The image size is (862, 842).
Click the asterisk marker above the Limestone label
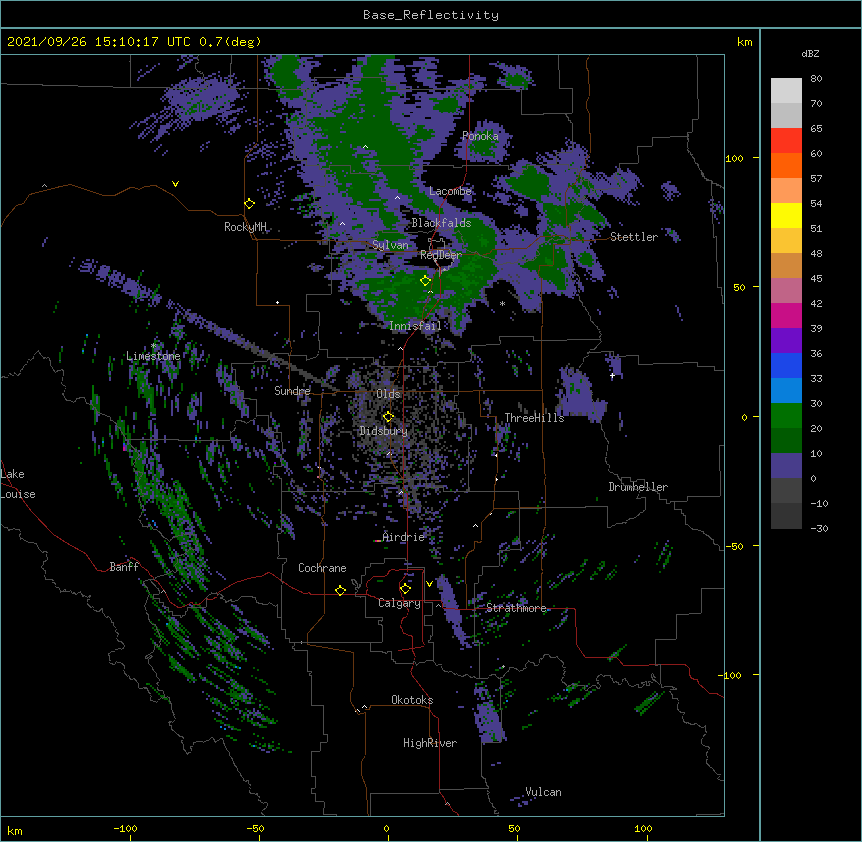pyautogui.click(x=154, y=346)
